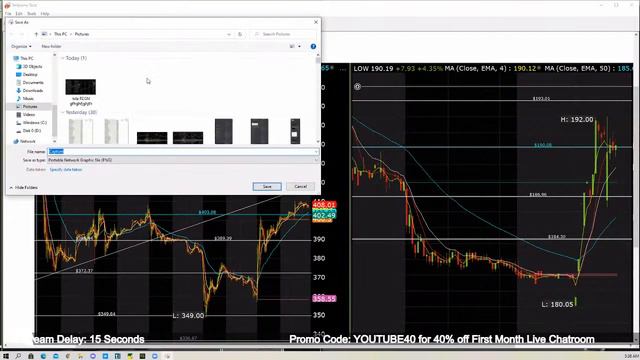Expand the address bar history dropdown
This screenshot has height=360, width=640.
click(x=229, y=34)
